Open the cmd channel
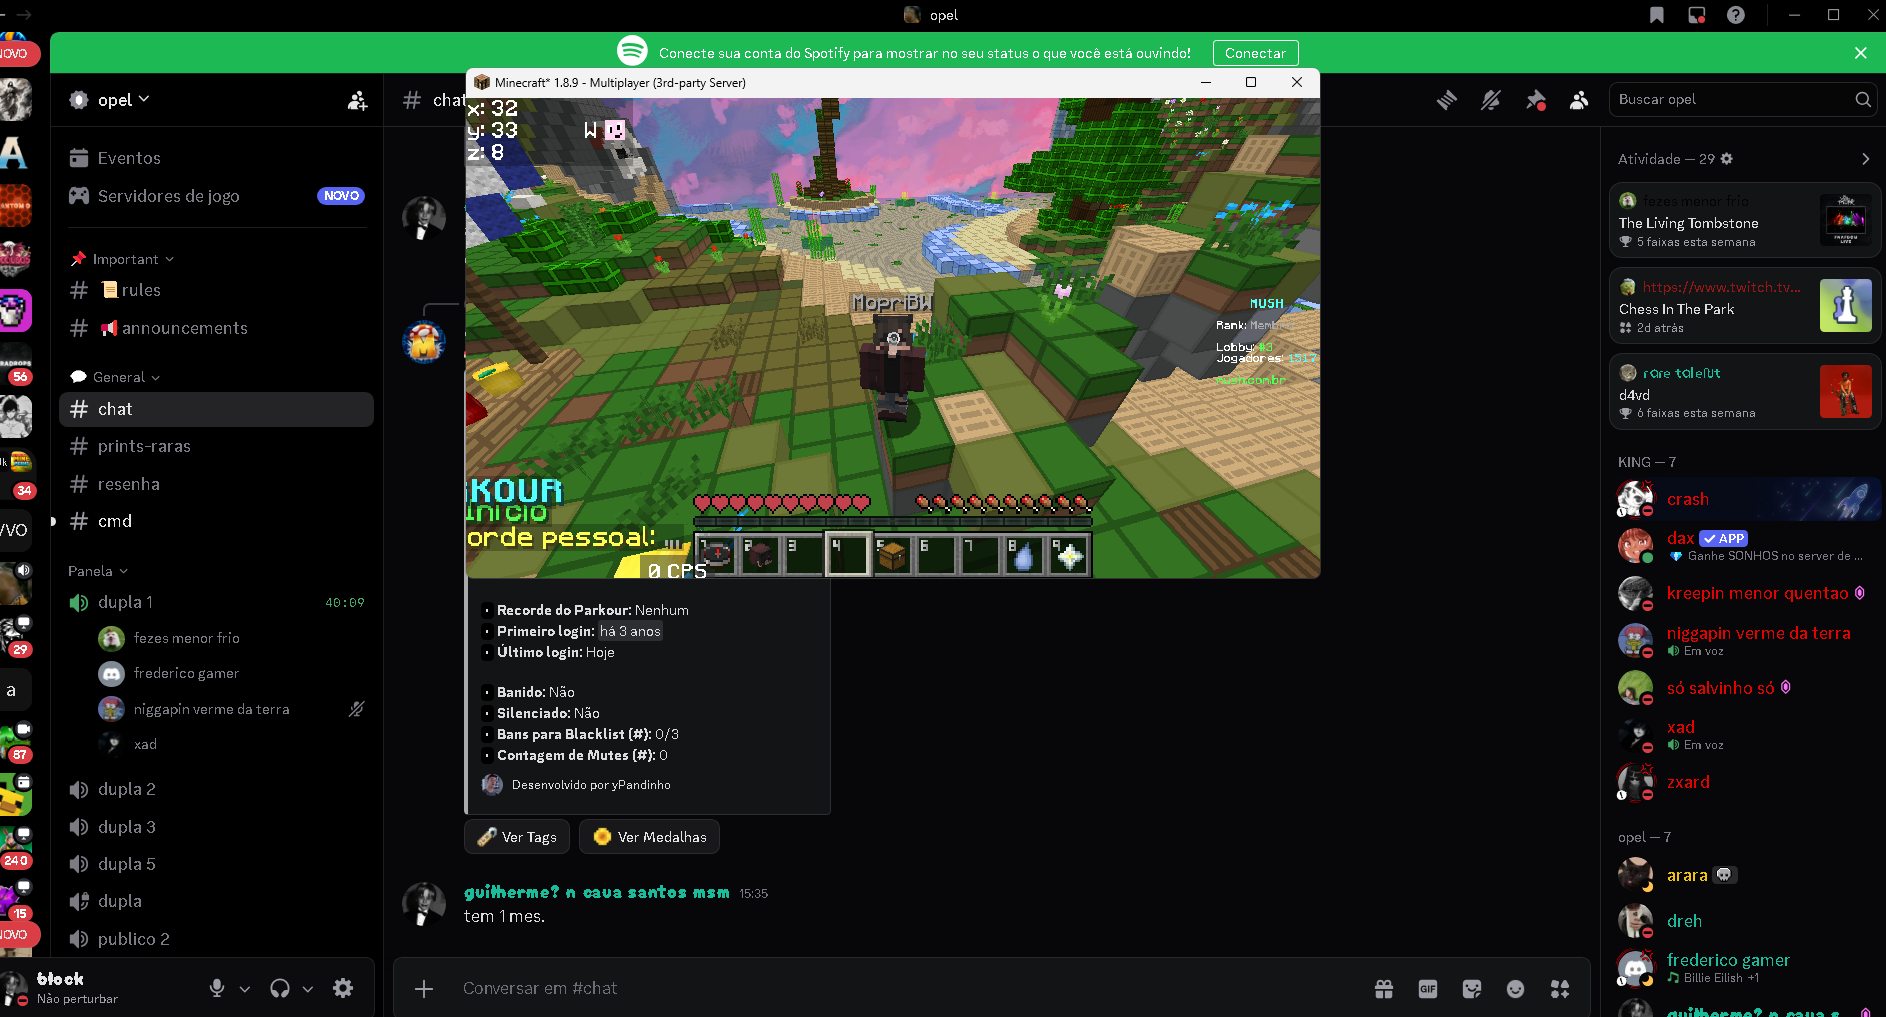Image resolution: width=1886 pixels, height=1017 pixels. pyautogui.click(x=216, y=521)
